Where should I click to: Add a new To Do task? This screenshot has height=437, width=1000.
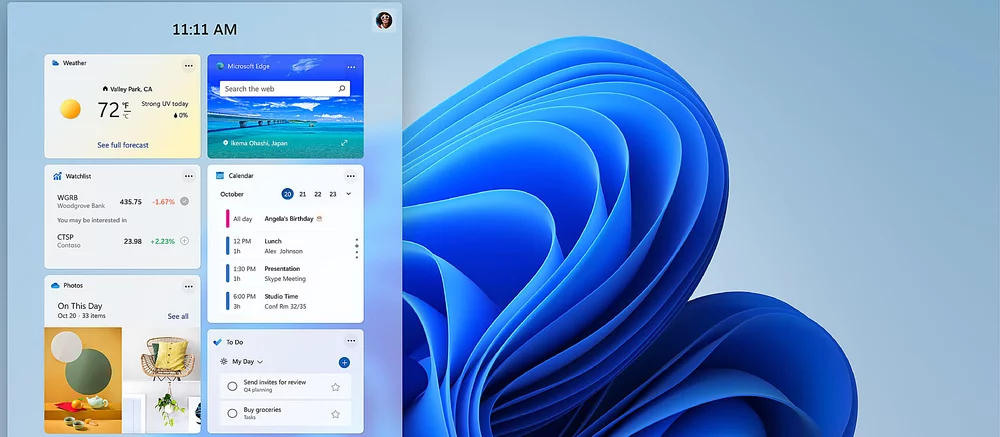(x=344, y=362)
